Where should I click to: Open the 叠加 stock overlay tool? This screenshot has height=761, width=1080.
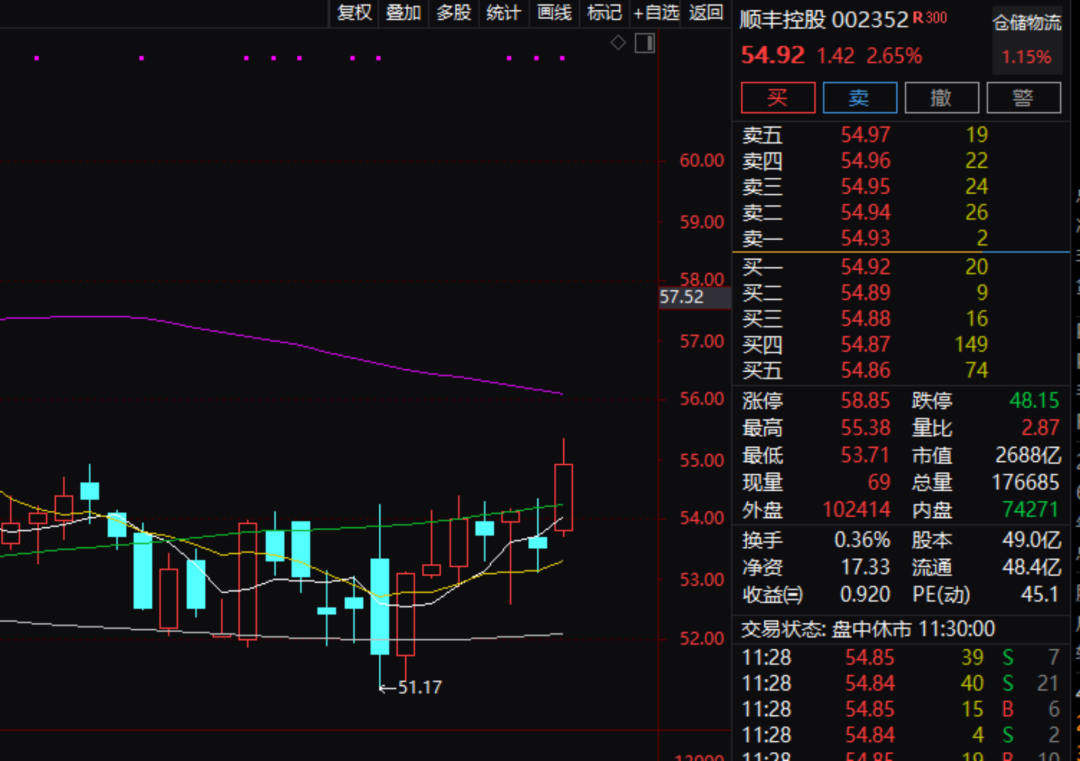click(x=403, y=14)
